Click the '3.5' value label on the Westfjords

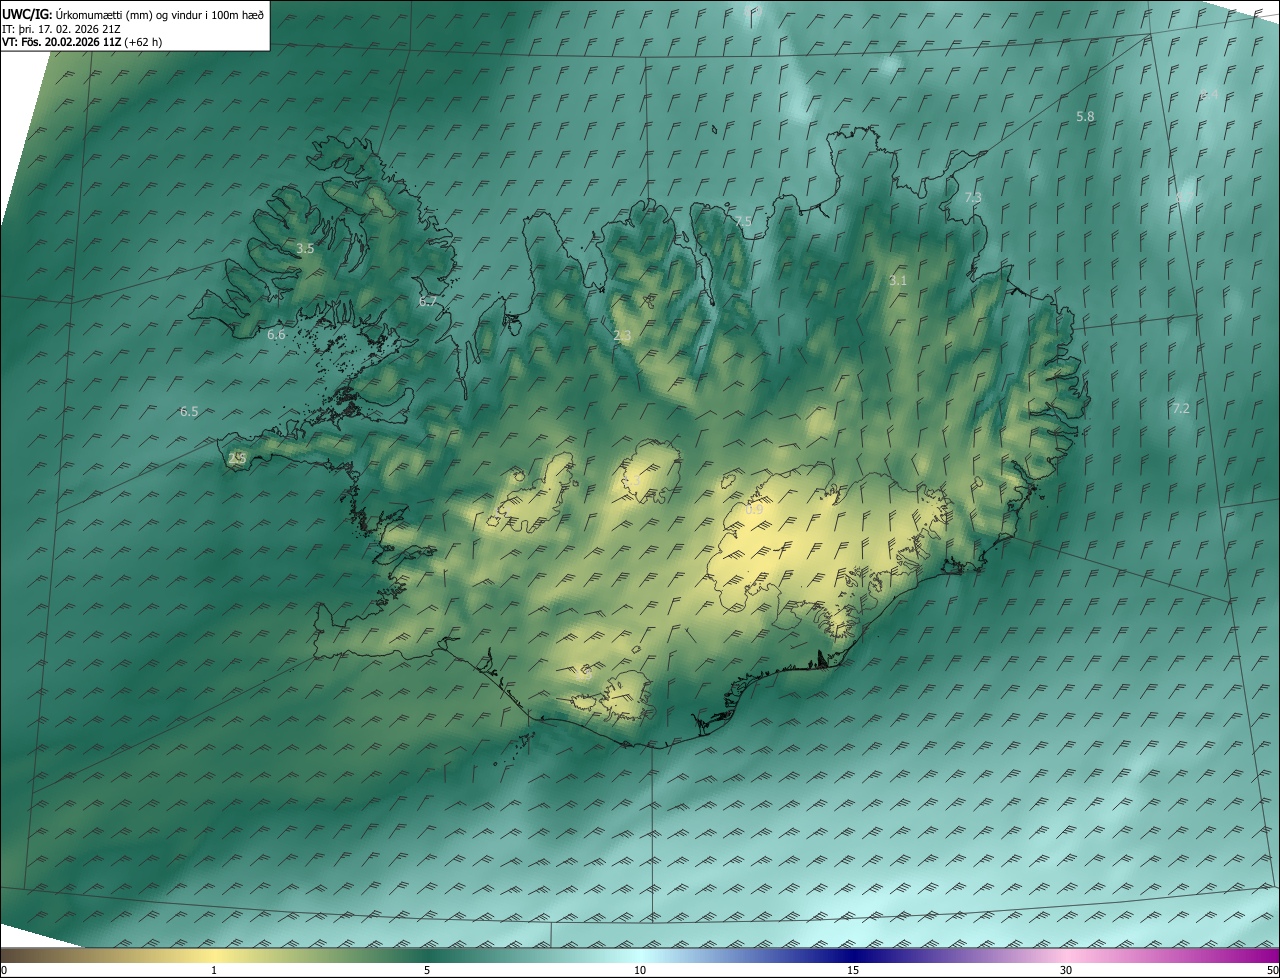pos(305,248)
